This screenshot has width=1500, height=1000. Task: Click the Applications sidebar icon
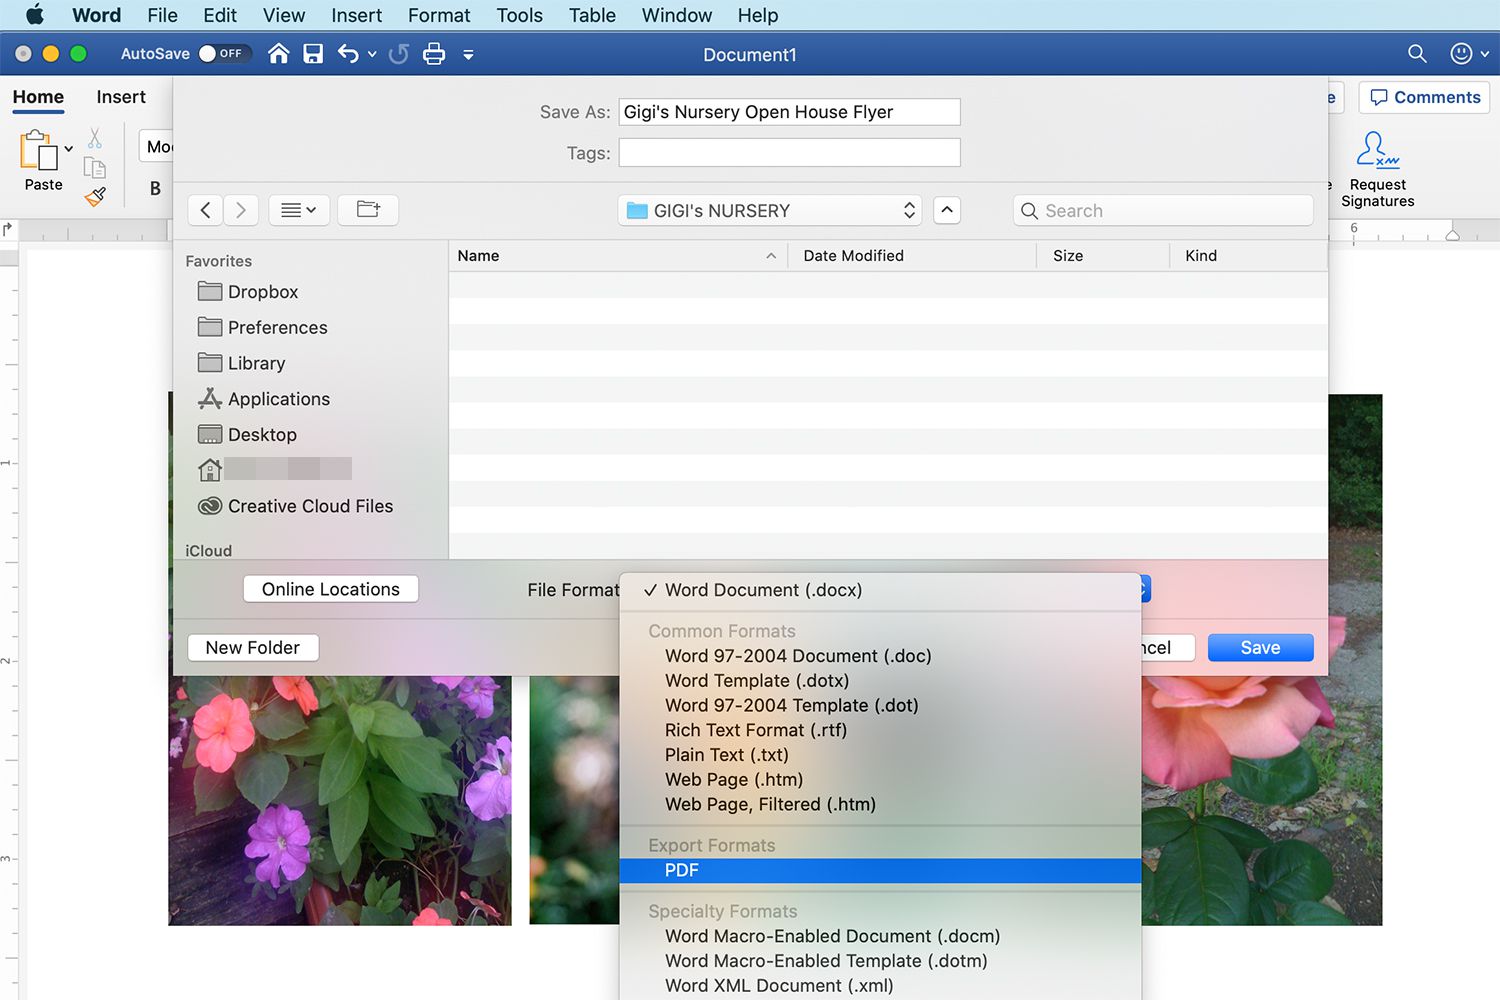pos(210,399)
